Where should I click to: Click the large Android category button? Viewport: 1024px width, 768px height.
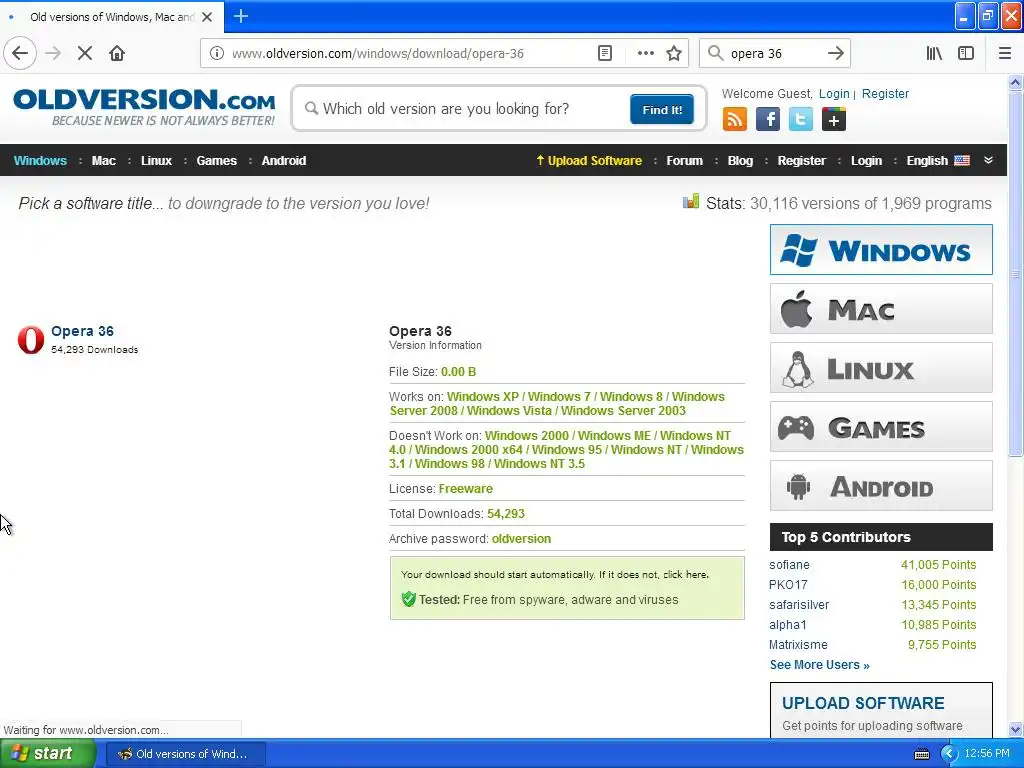(881, 486)
